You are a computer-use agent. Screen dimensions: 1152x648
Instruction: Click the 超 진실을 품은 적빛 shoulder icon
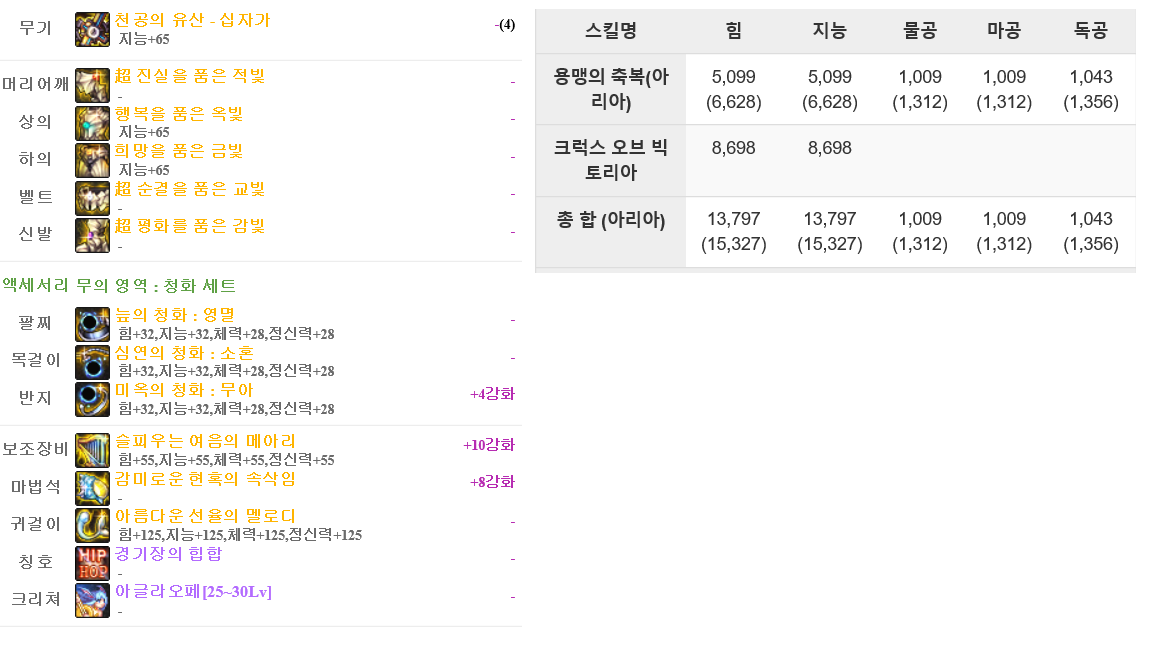93,85
